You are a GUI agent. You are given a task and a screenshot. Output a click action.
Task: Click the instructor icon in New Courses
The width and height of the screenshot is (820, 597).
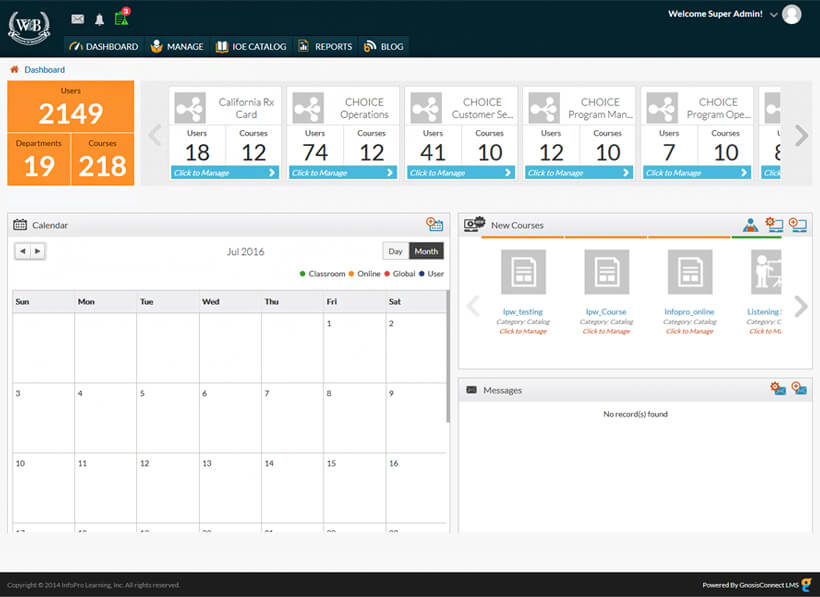pyautogui.click(x=750, y=225)
